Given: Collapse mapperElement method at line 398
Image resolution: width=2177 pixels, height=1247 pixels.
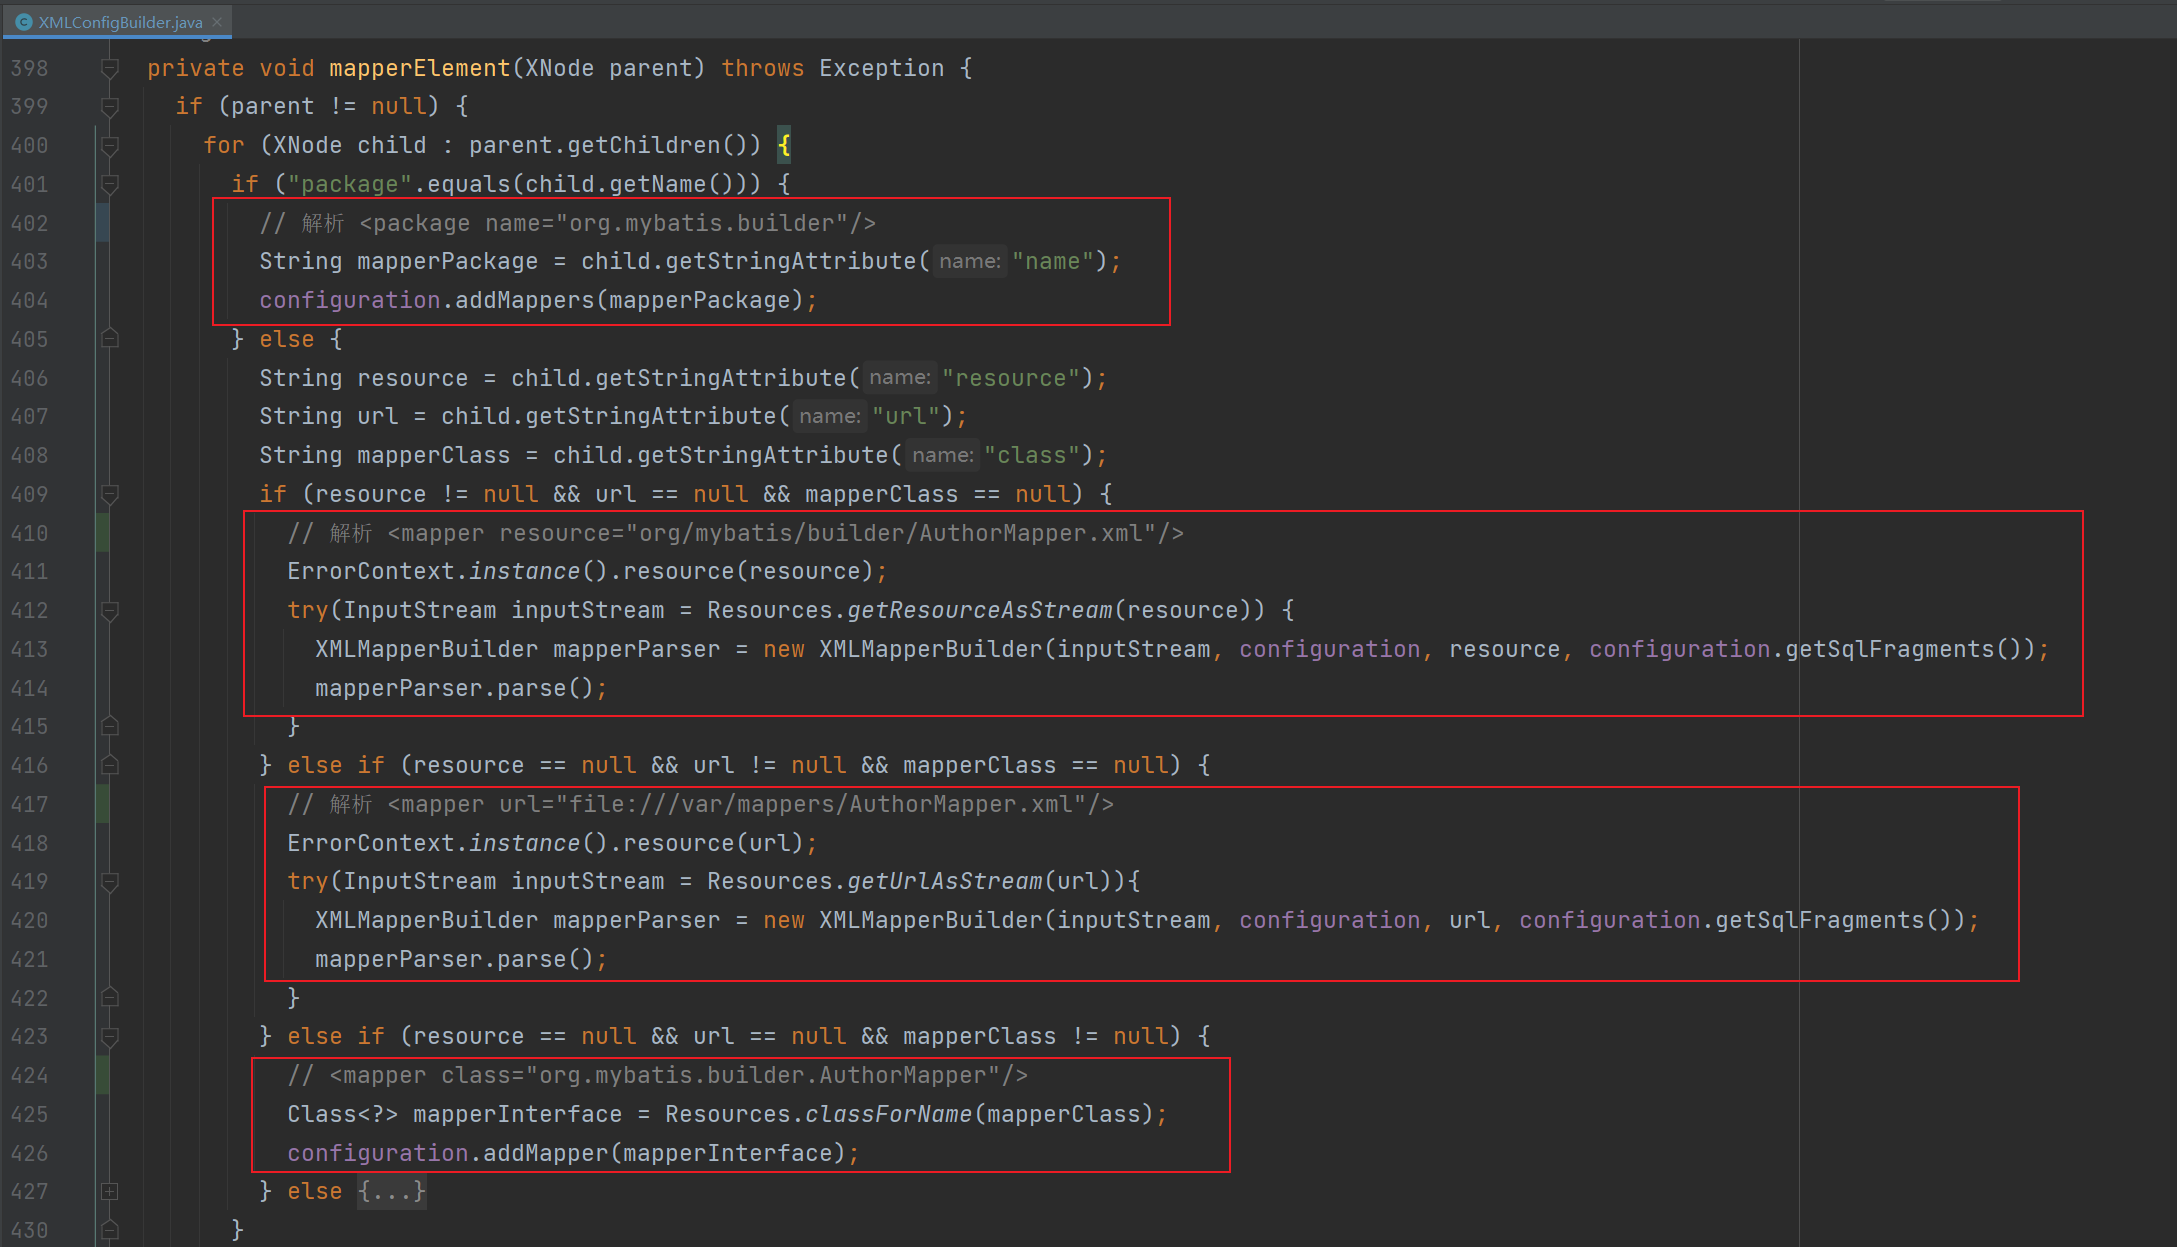Looking at the screenshot, I should 110,68.
